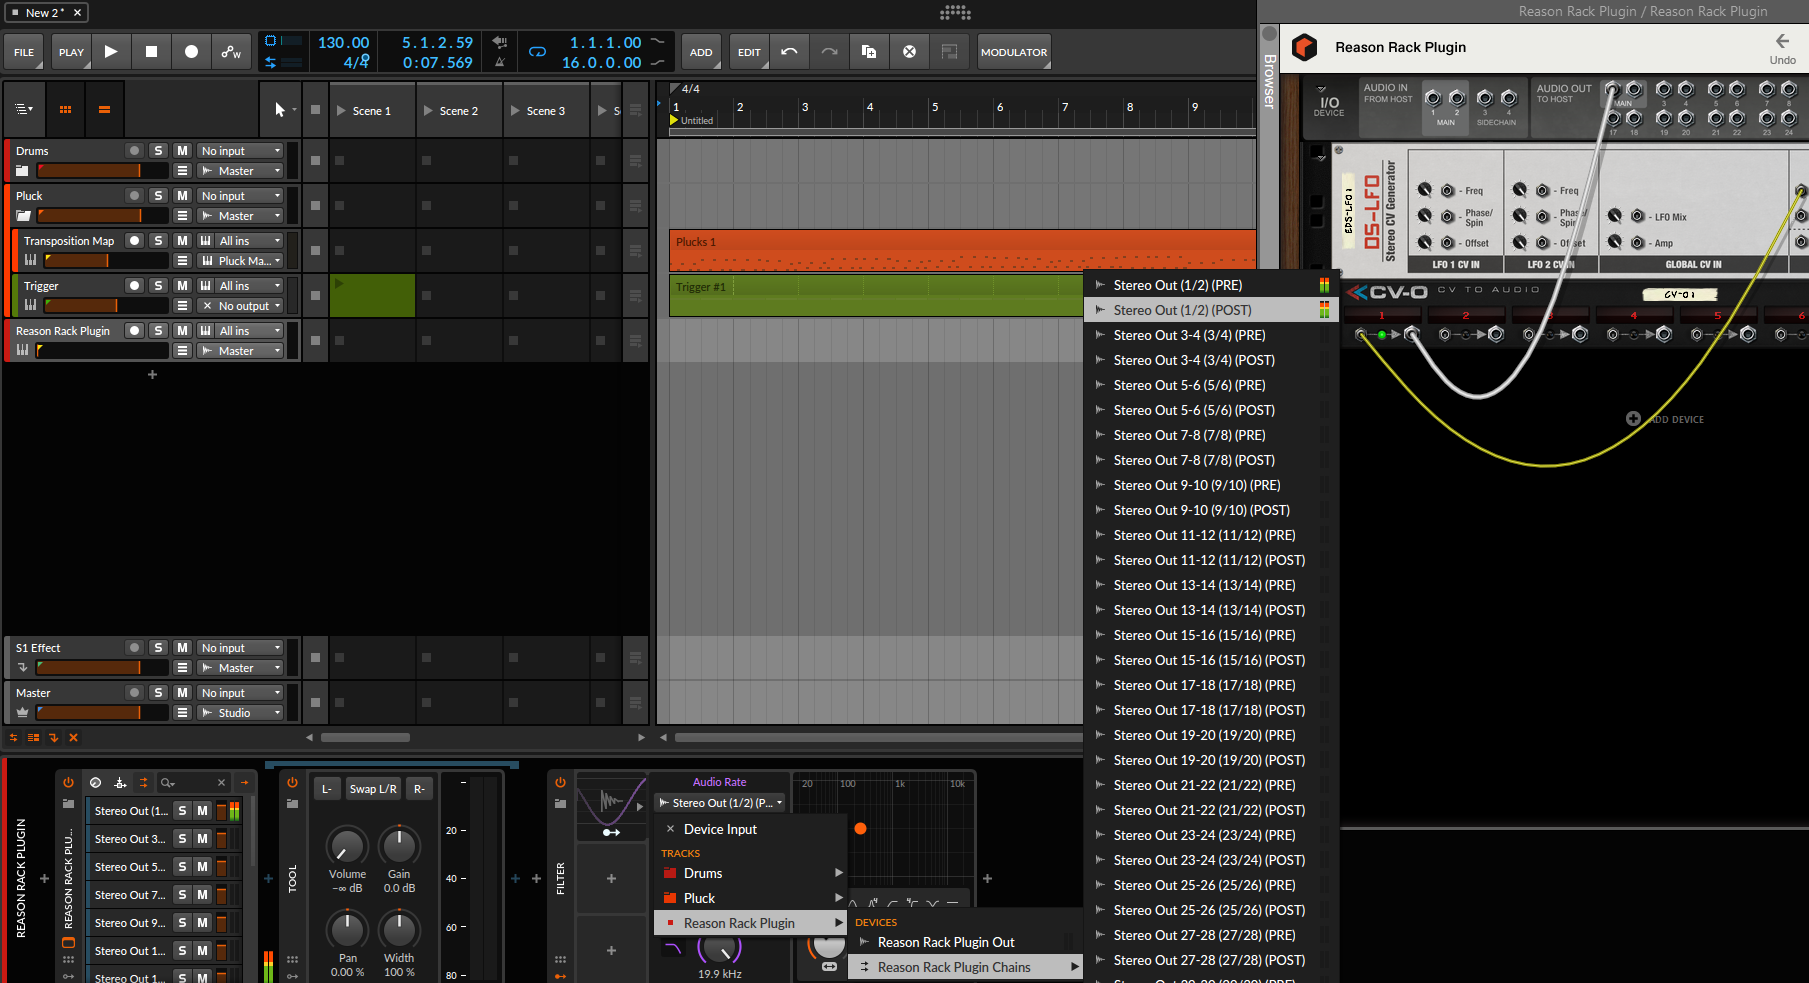Click the Undo arrow in Reason Rack
Viewport: 1809px width, 983px height.
tap(1782, 42)
